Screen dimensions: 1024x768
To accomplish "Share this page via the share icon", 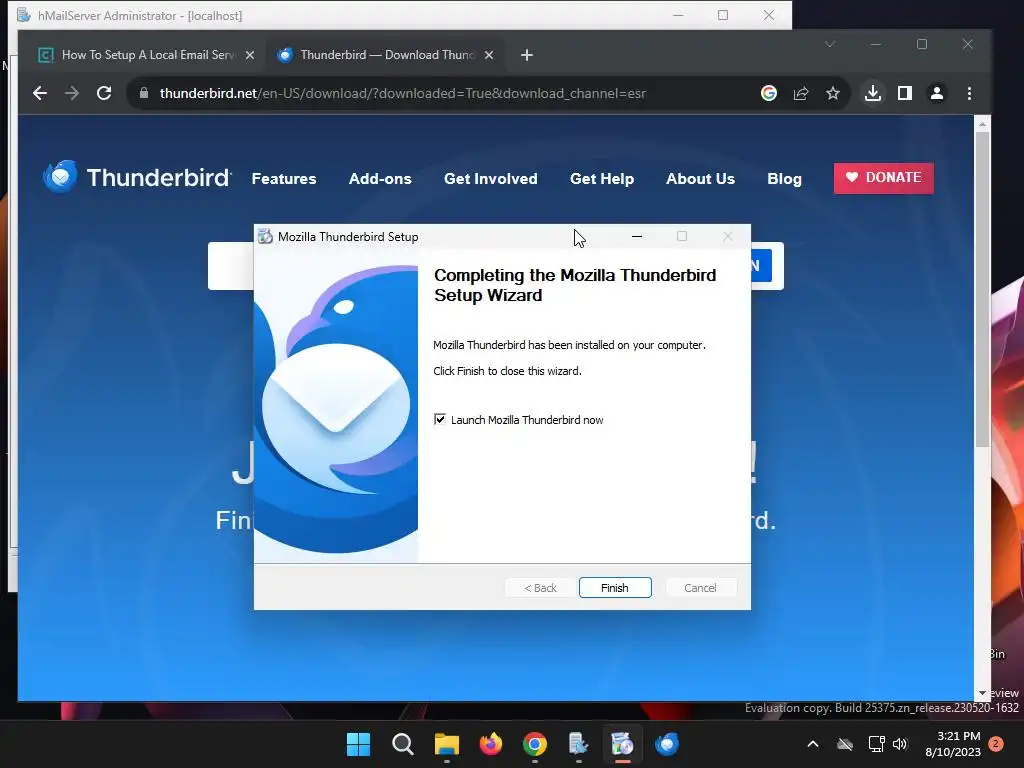I will click(801, 93).
